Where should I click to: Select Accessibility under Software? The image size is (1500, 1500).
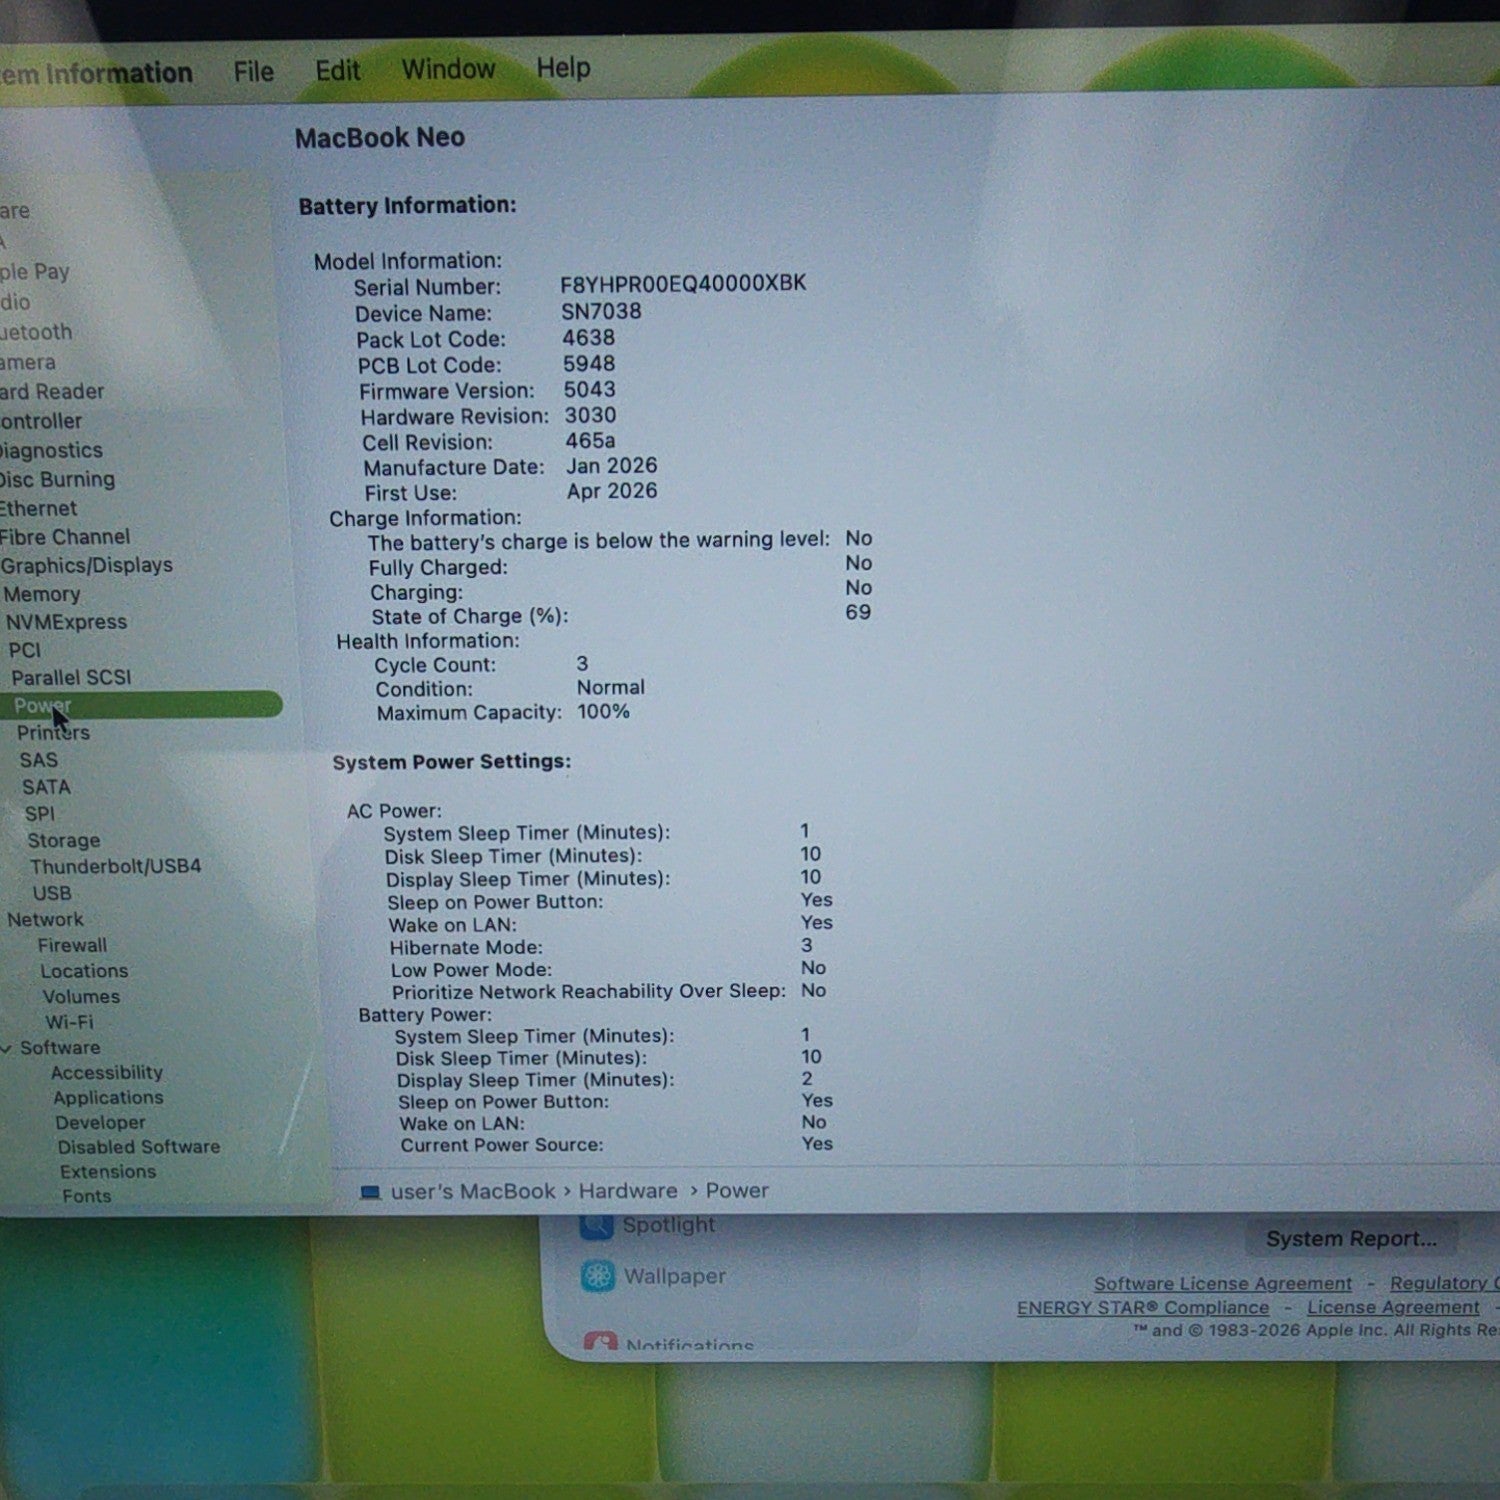click(106, 1073)
